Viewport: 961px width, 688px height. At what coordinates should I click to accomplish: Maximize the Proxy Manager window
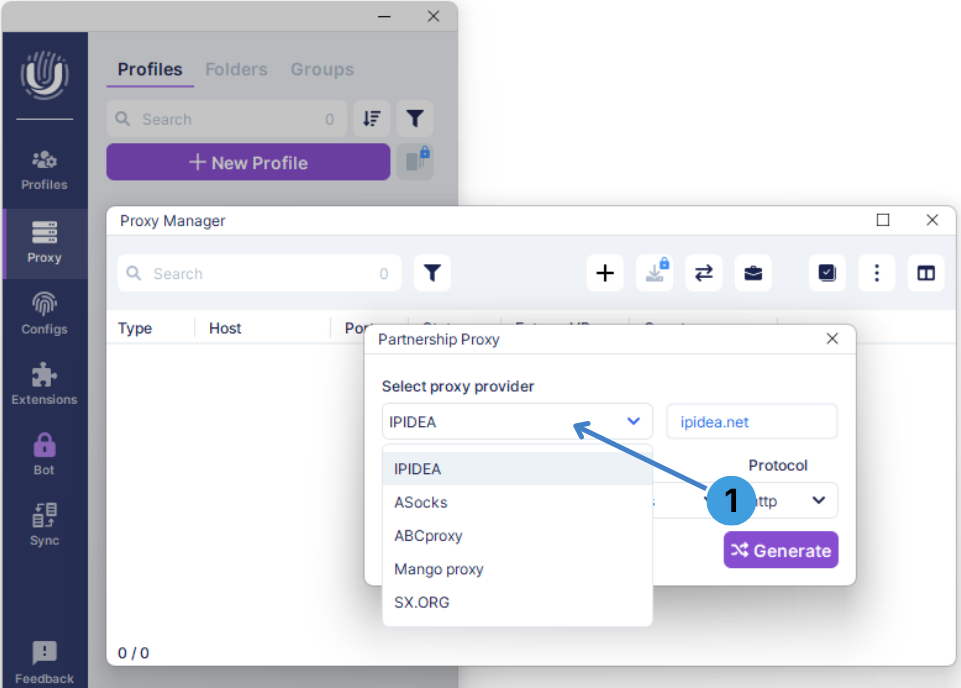coord(883,220)
